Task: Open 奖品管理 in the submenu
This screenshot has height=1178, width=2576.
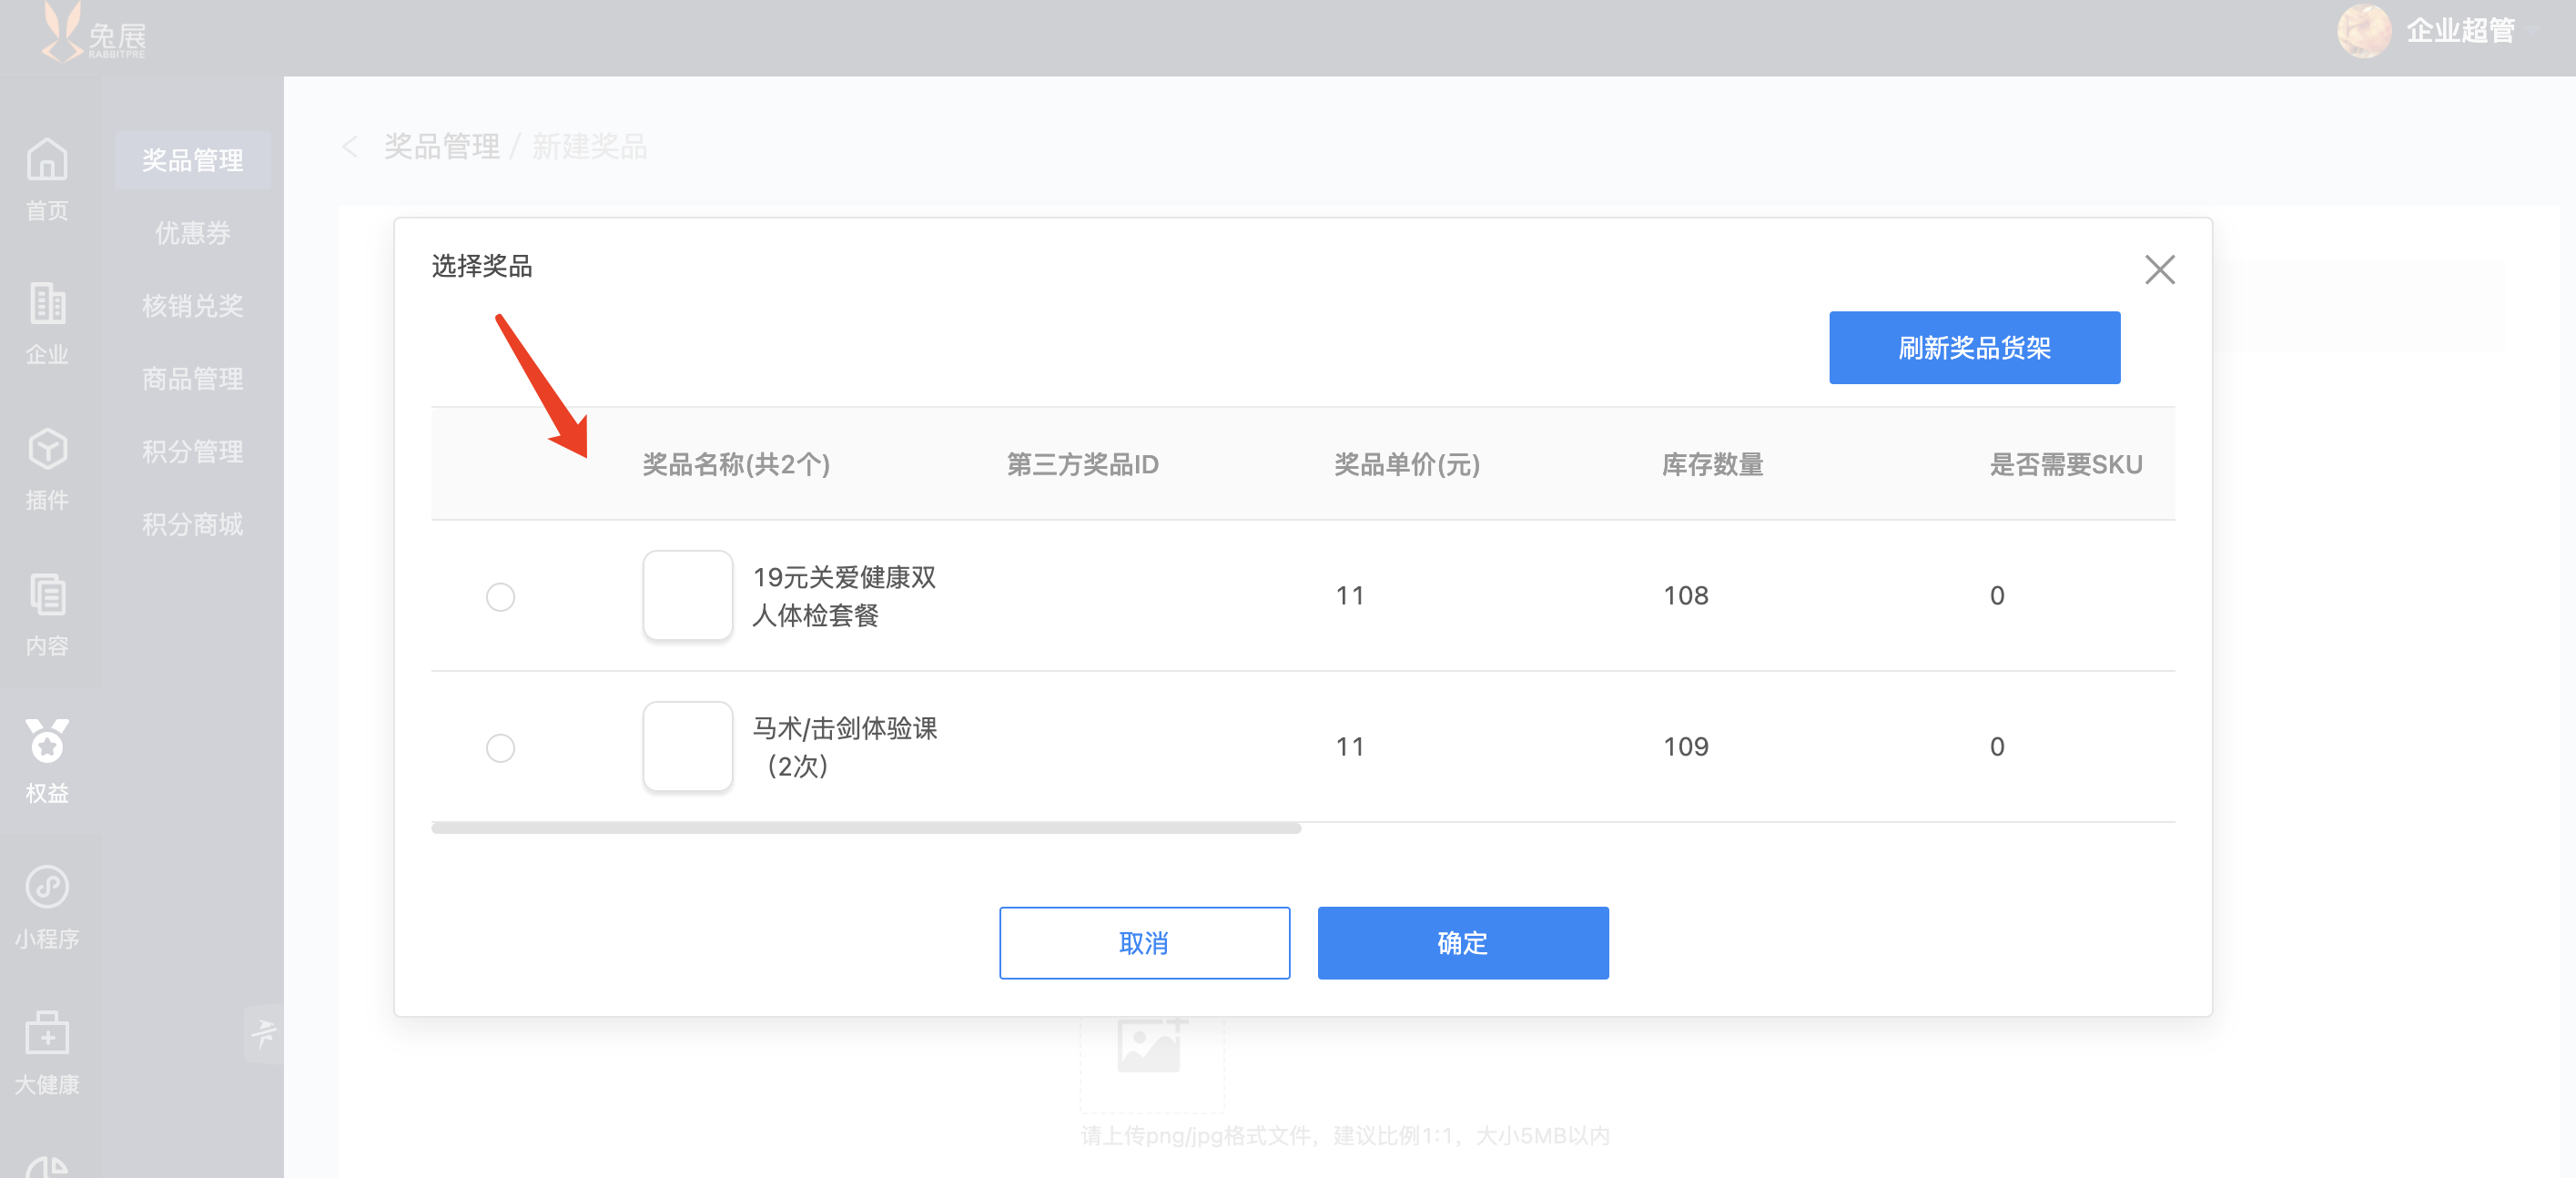Action: click(x=192, y=160)
